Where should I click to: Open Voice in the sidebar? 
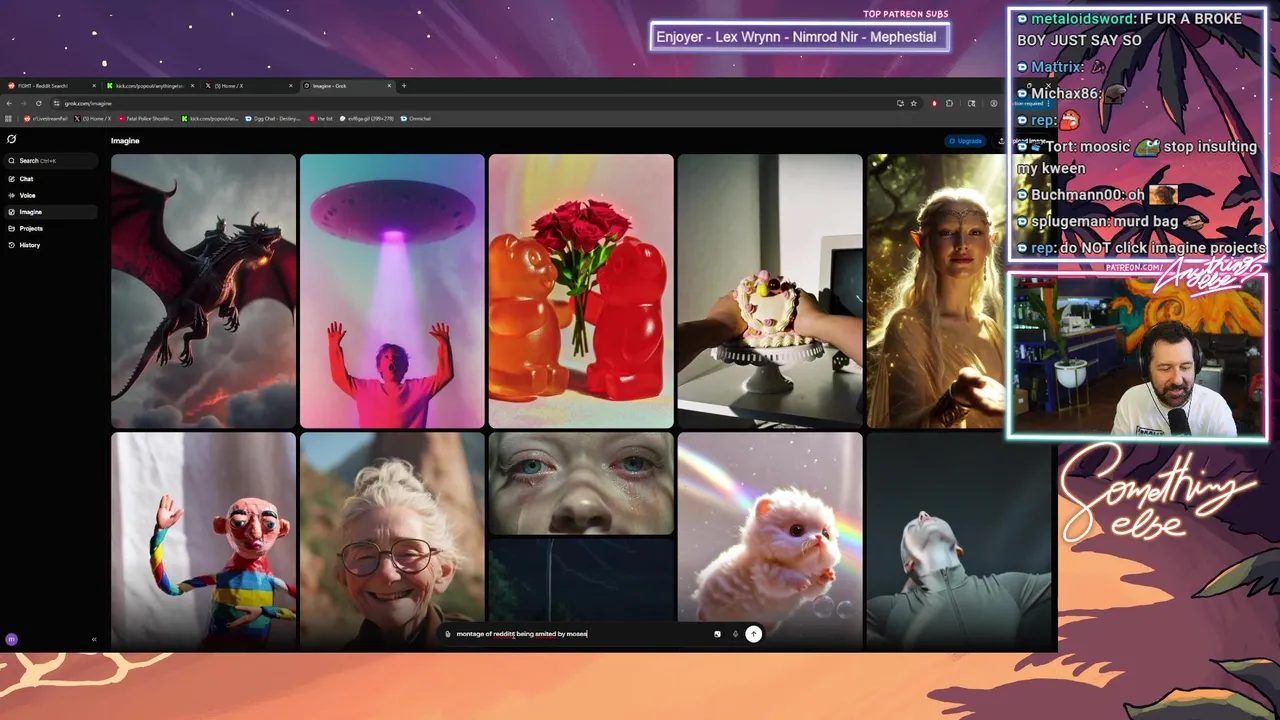(x=50, y=195)
